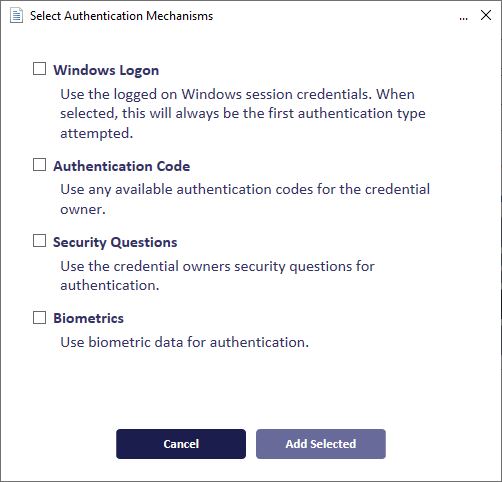Toggle the Biometrics checkbox
Viewport: 502px width, 482px height.
pyautogui.click(x=39, y=317)
